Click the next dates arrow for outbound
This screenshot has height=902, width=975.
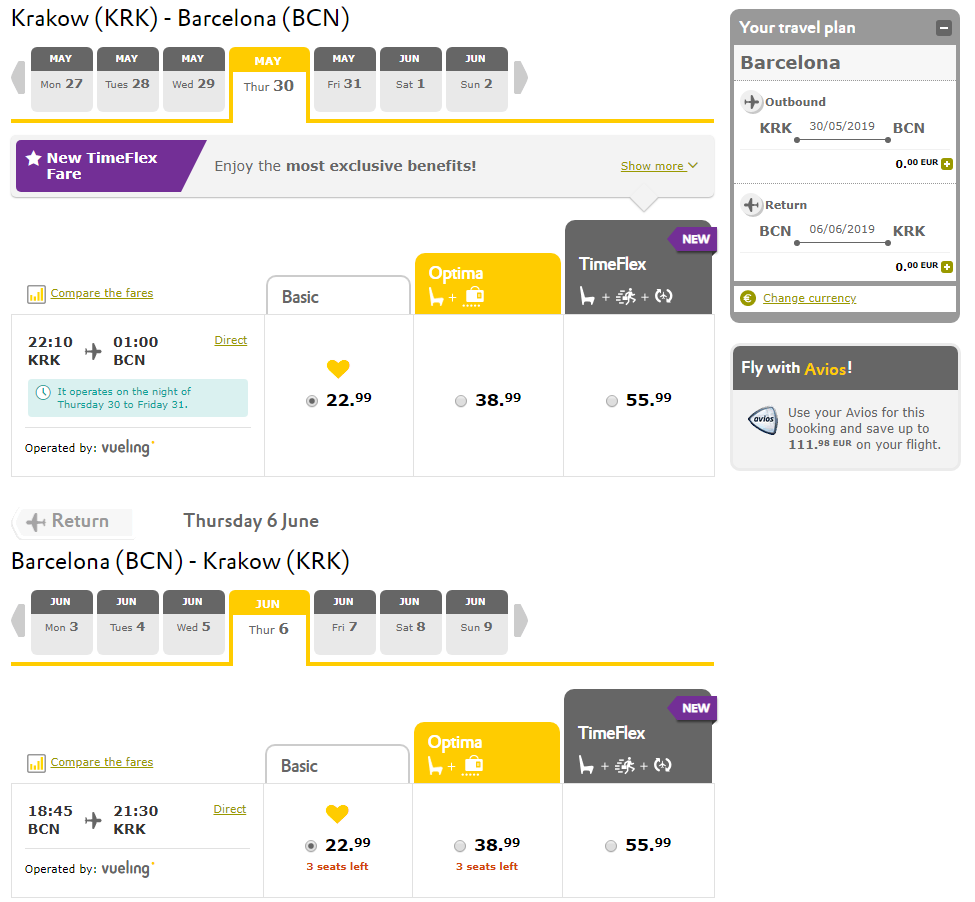tap(521, 78)
